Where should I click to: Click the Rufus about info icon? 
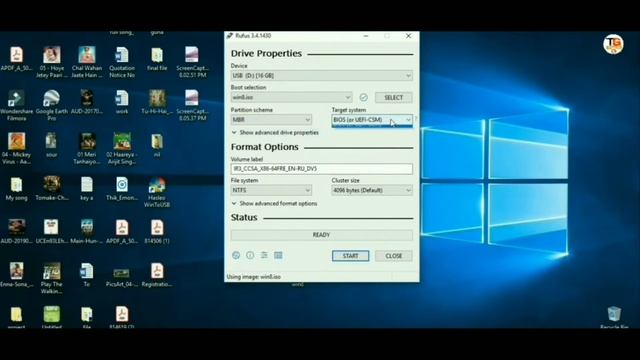(x=250, y=256)
